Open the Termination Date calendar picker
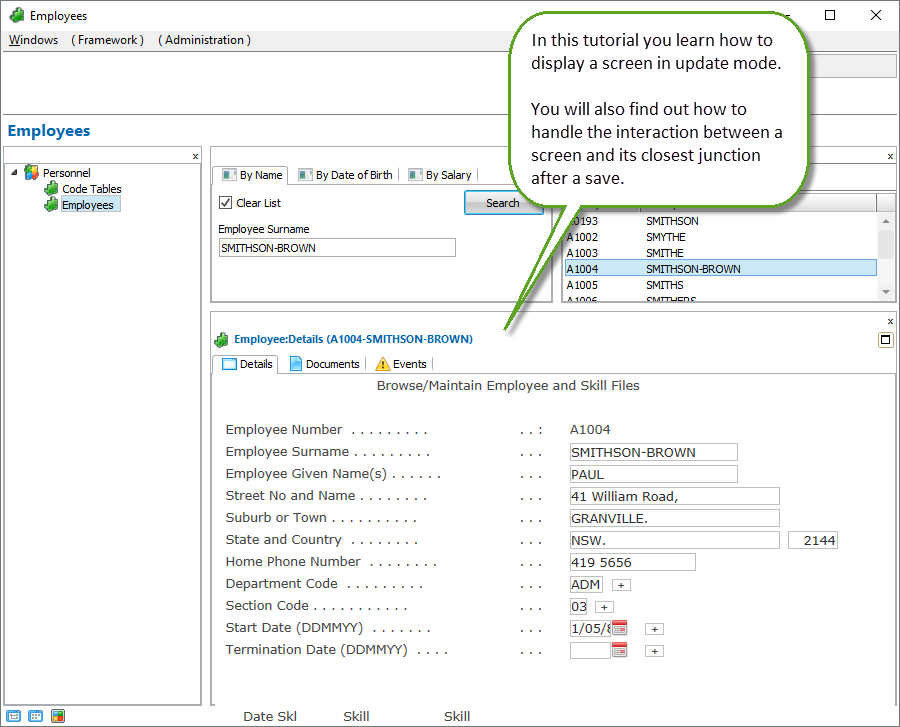 tap(619, 650)
